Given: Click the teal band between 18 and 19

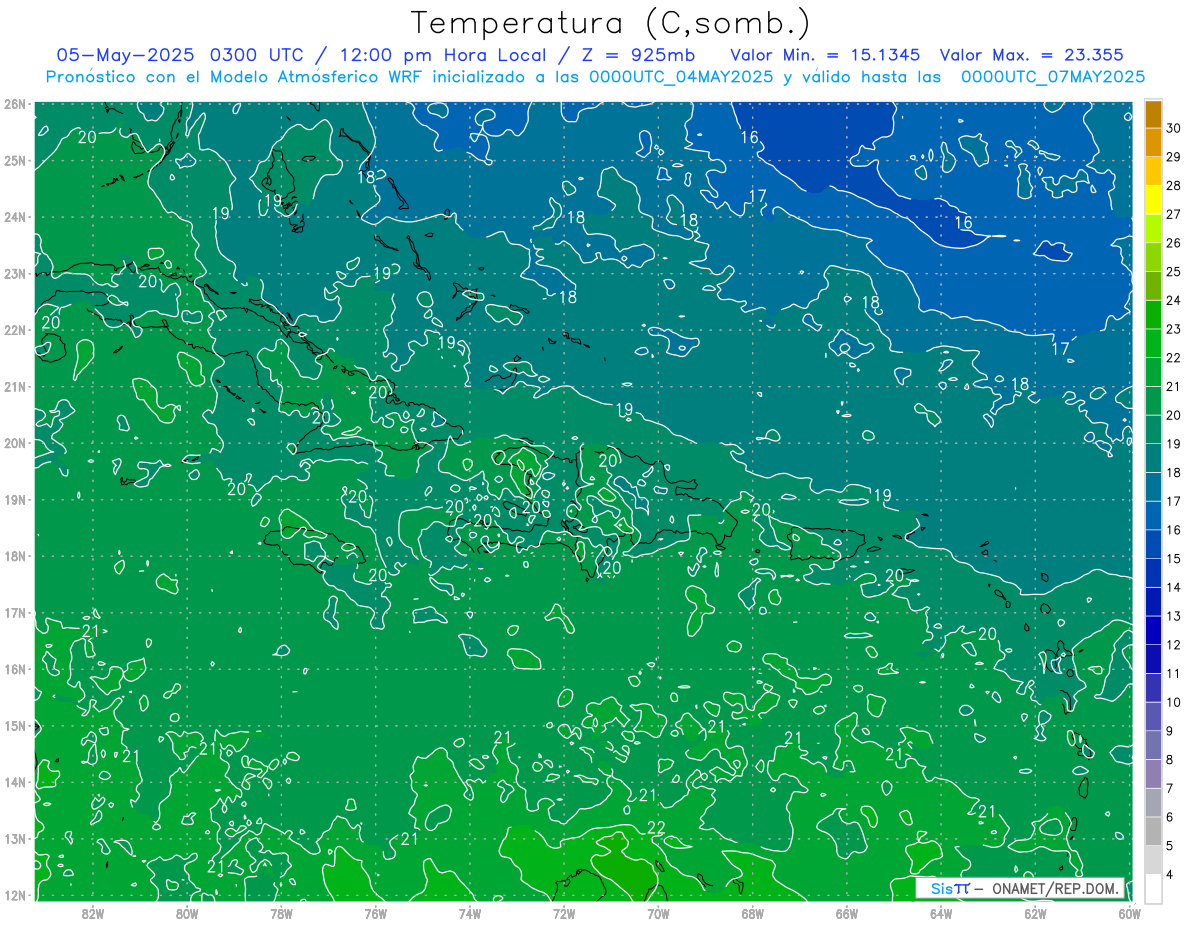Looking at the screenshot, I should (1153, 458).
